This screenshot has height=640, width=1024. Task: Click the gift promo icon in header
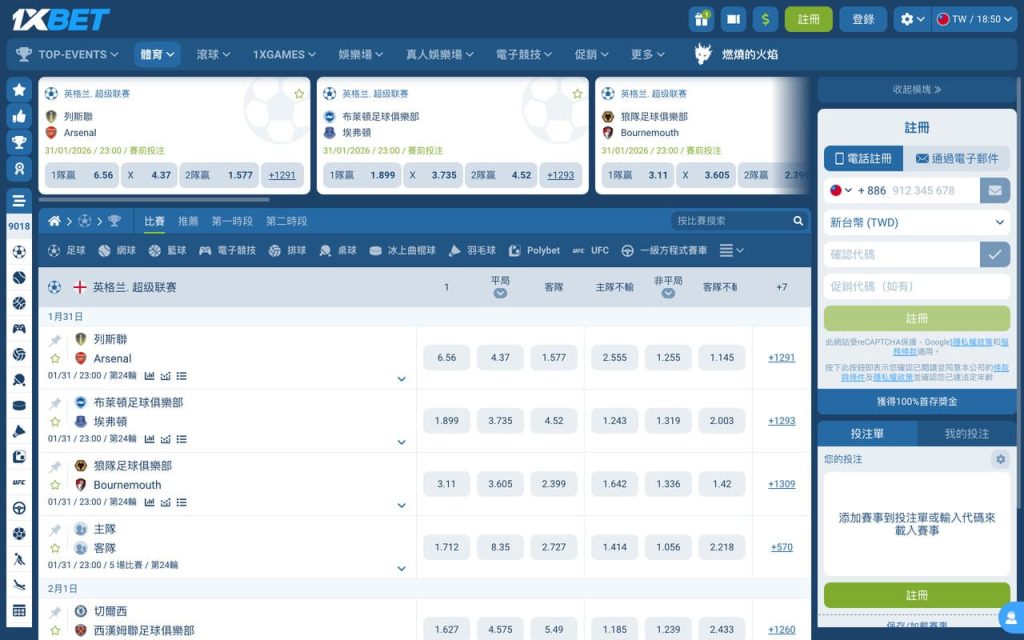click(700, 18)
